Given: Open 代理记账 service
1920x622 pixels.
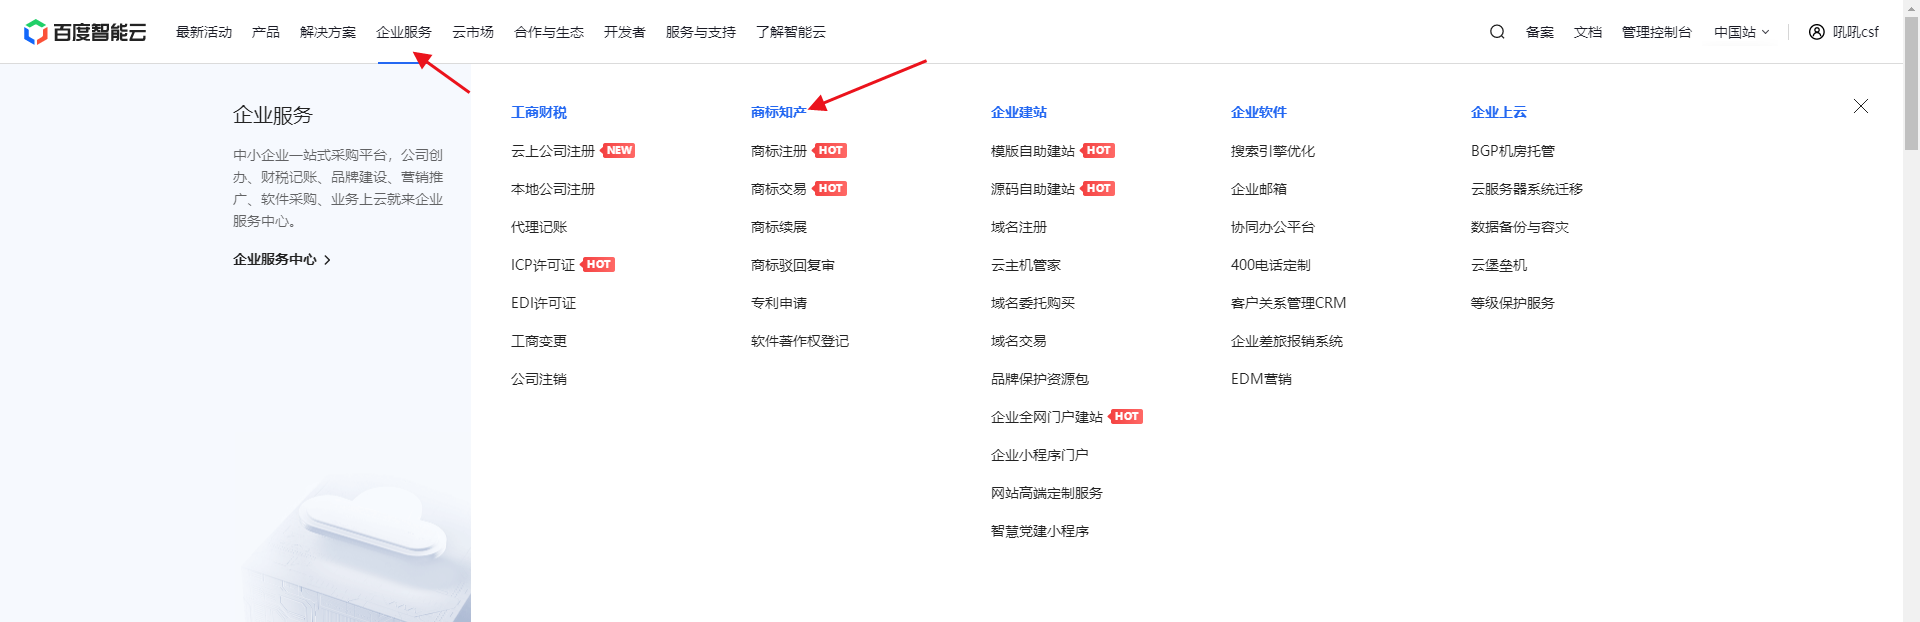Looking at the screenshot, I should pyautogui.click(x=539, y=227).
